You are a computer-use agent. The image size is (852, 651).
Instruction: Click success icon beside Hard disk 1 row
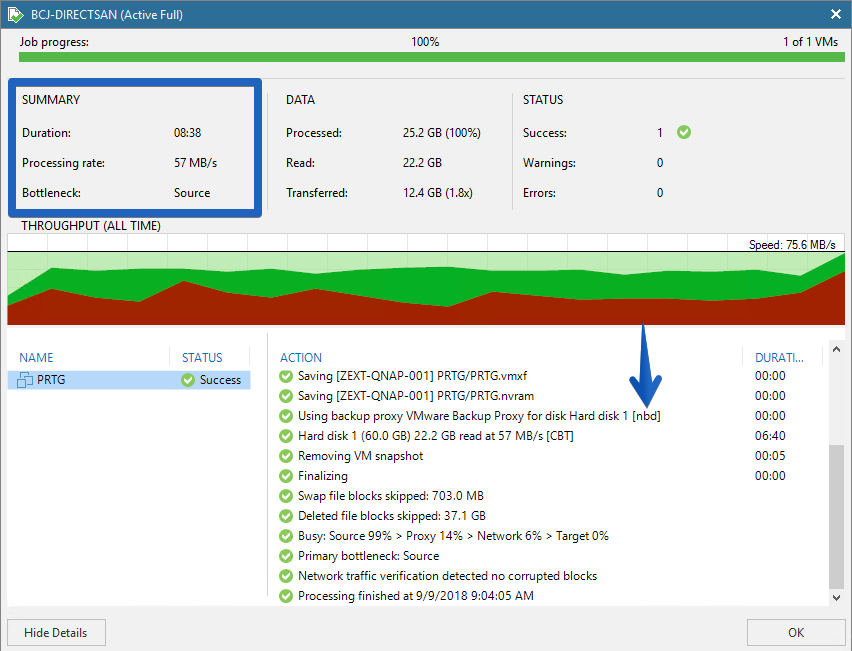[286, 436]
